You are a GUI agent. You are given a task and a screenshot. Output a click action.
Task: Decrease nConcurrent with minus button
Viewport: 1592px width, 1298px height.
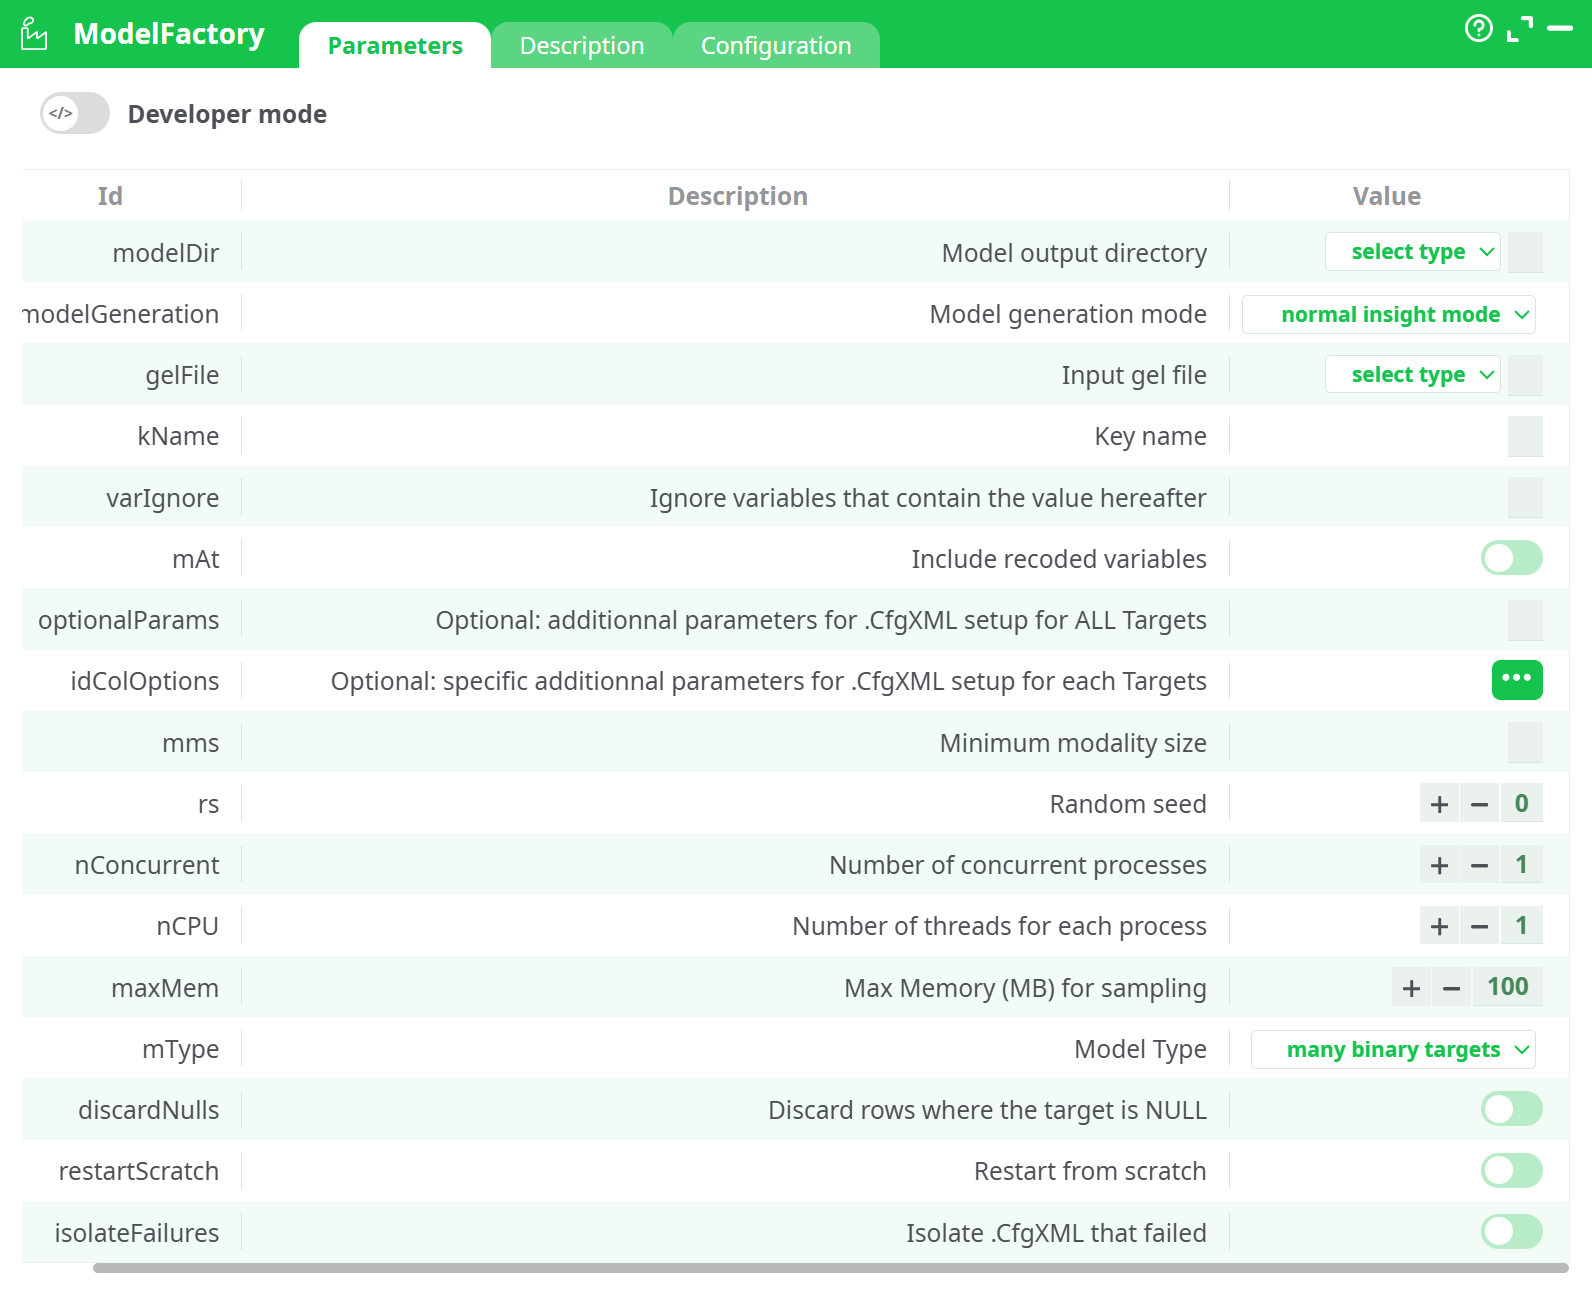(x=1479, y=865)
